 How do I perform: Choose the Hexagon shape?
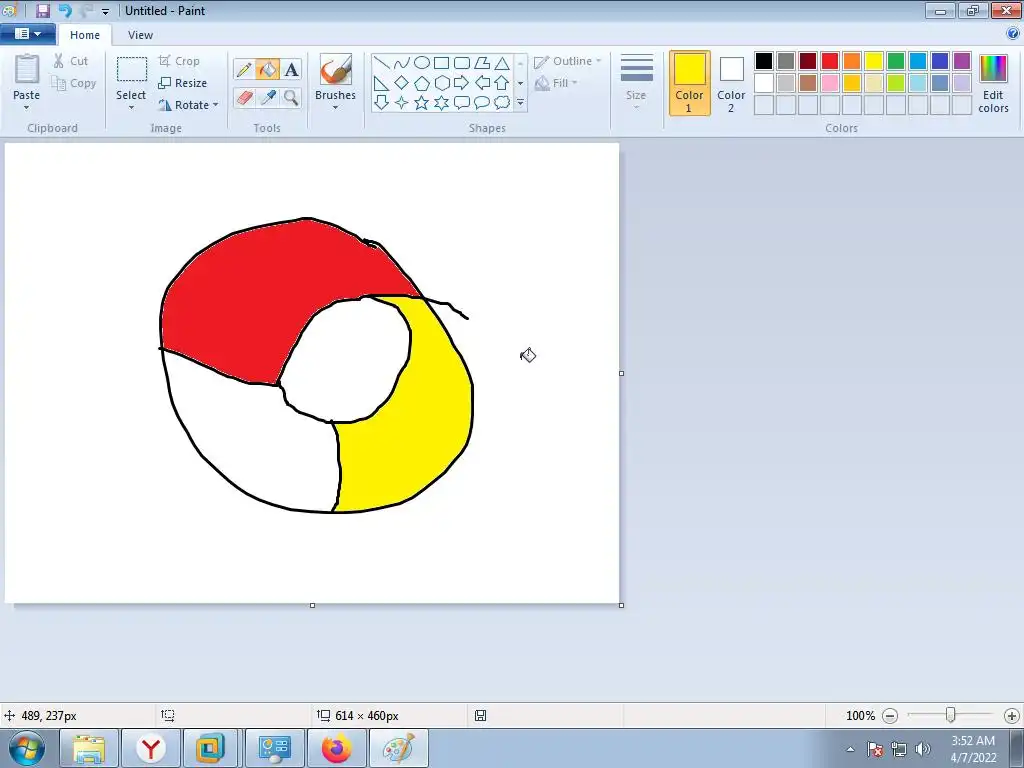click(442, 83)
